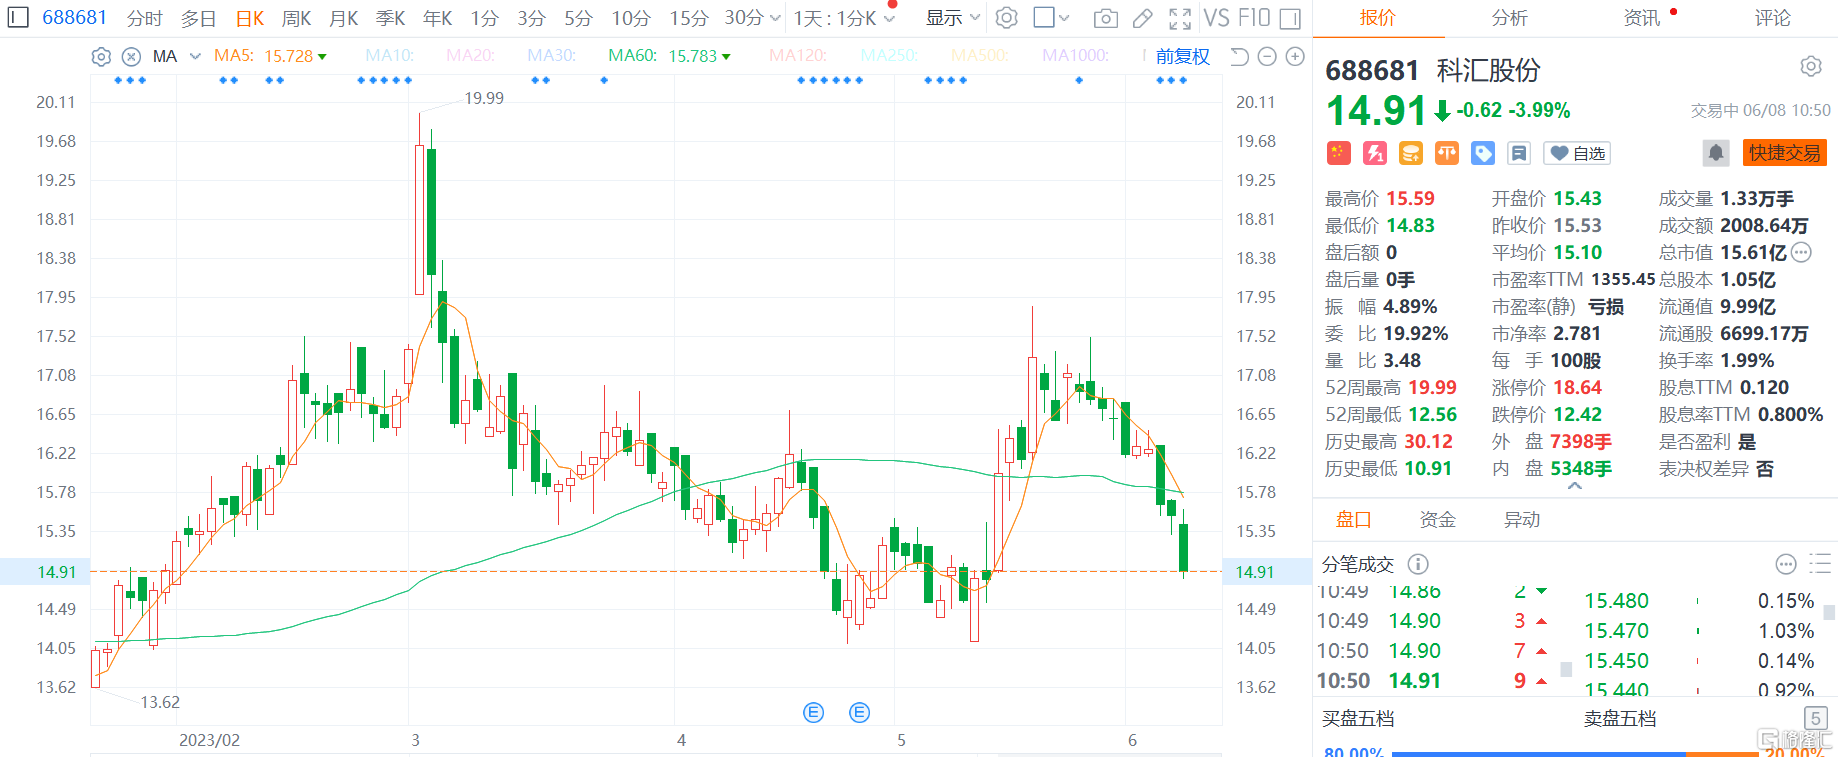Select the 5分 interval
1839x757 pixels.
(x=578, y=18)
